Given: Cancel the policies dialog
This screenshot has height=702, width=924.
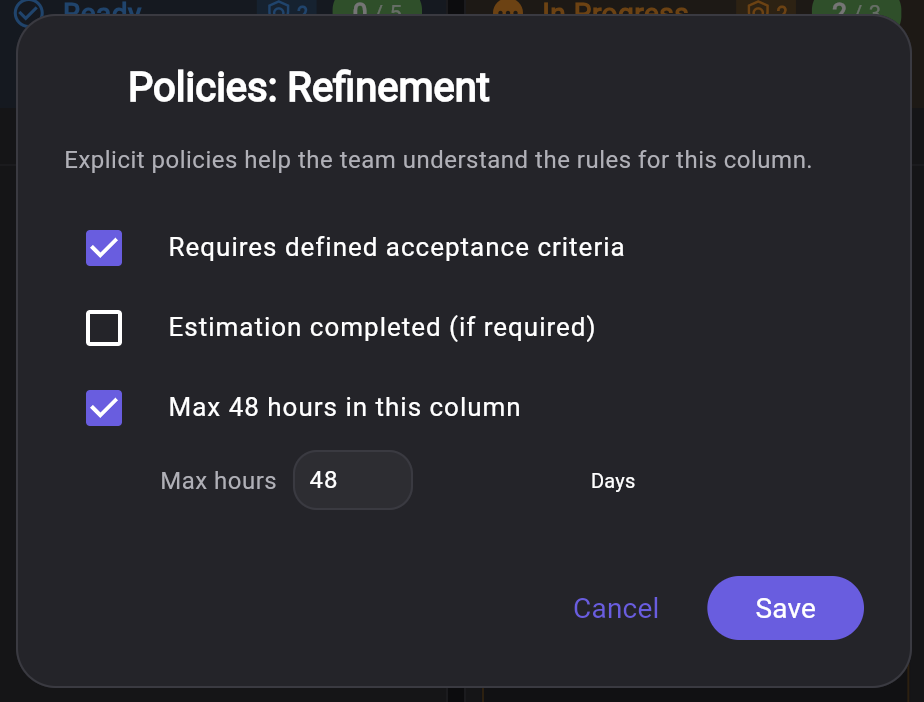Looking at the screenshot, I should (615, 608).
